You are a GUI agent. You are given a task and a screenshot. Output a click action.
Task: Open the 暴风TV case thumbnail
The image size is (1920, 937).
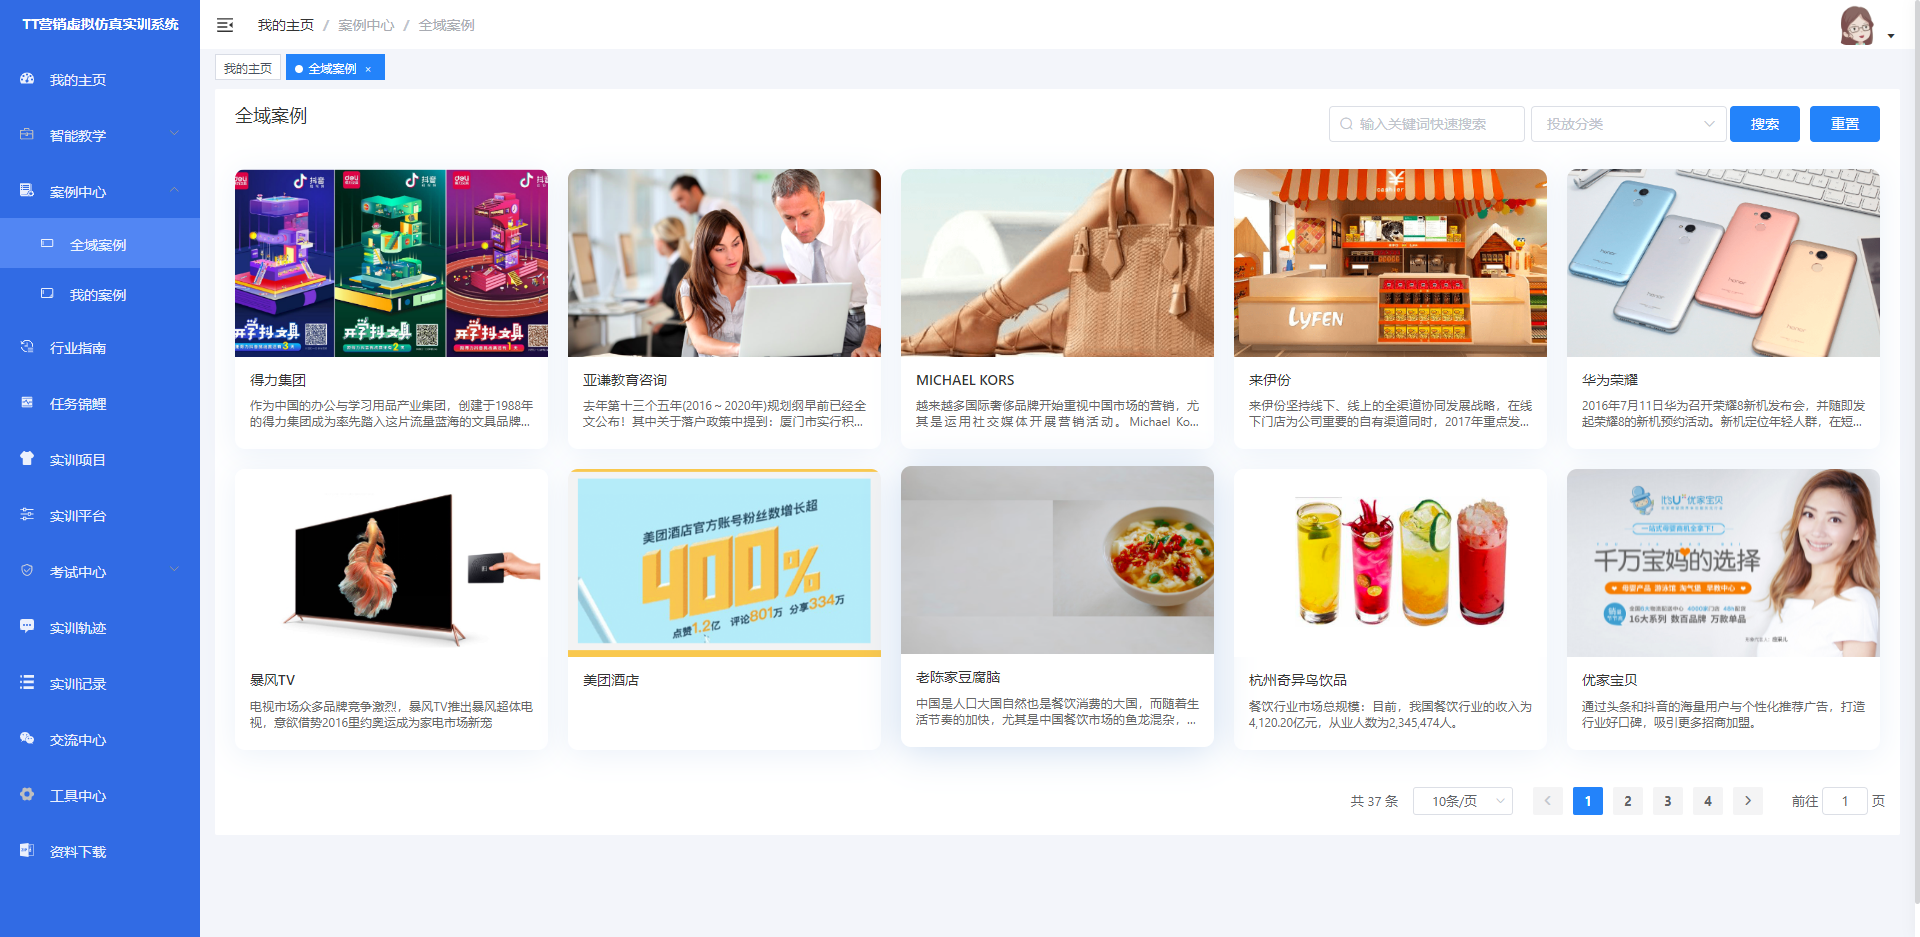click(x=391, y=563)
